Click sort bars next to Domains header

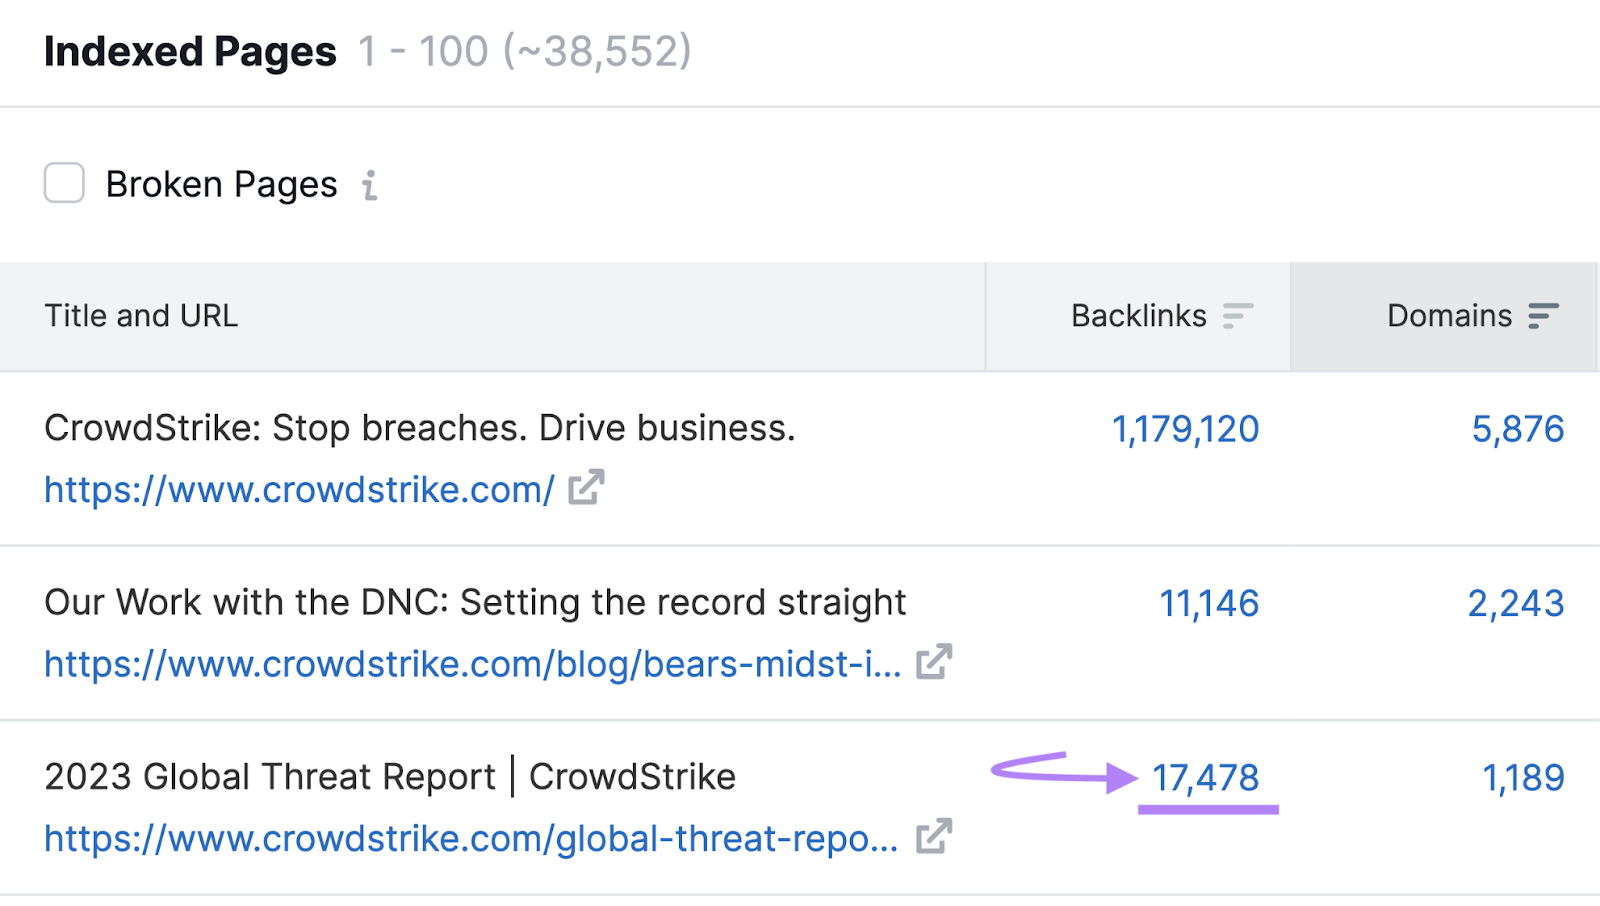[1543, 316]
